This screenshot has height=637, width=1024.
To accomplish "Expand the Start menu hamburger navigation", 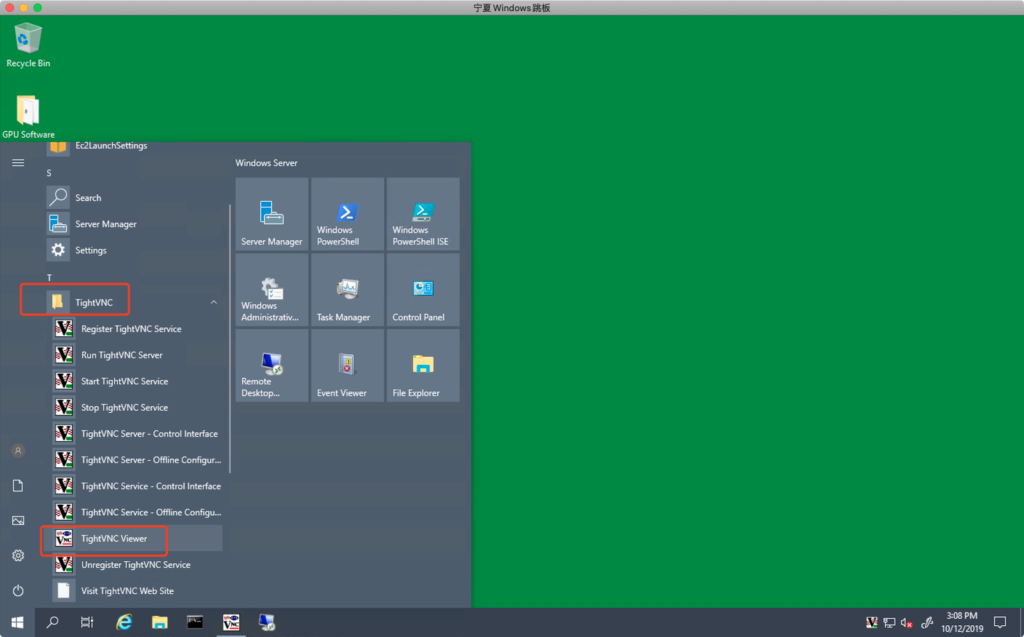I will 18,162.
